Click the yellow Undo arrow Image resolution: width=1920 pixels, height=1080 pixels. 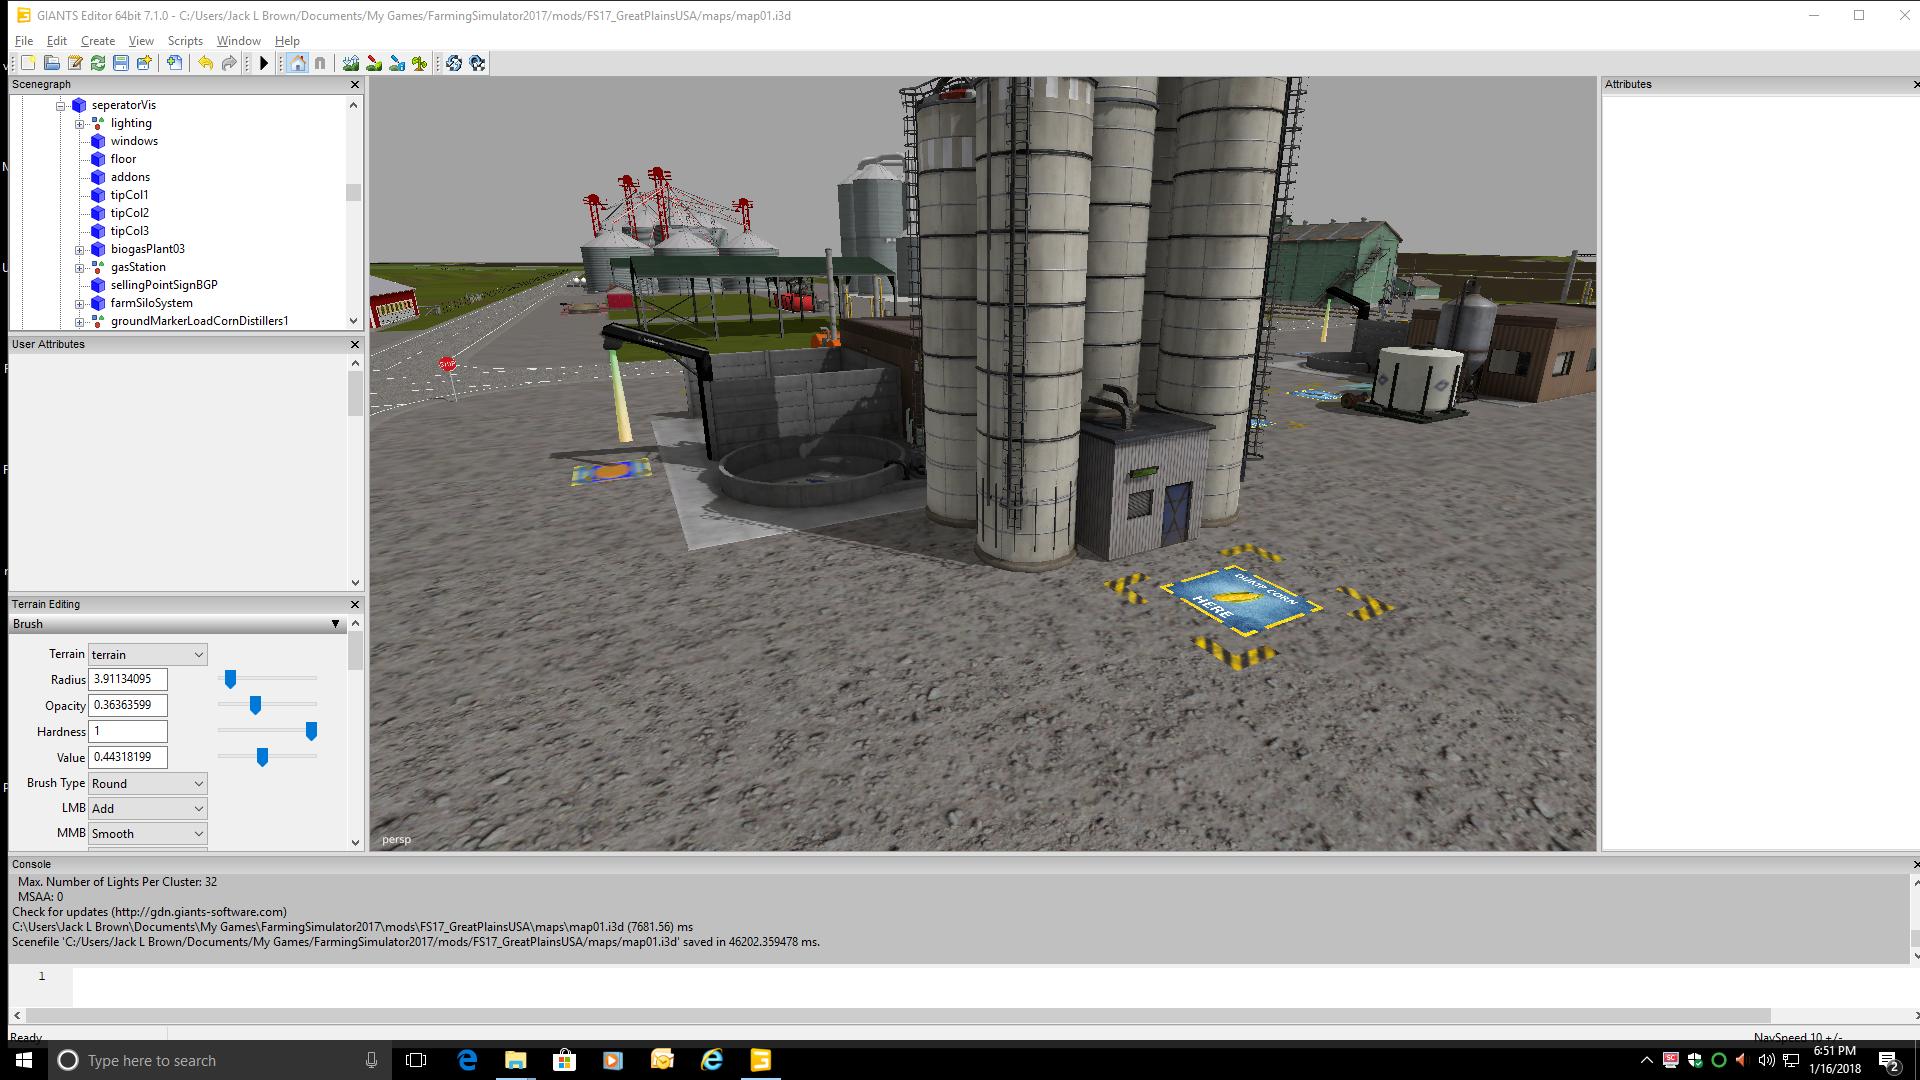tap(205, 63)
